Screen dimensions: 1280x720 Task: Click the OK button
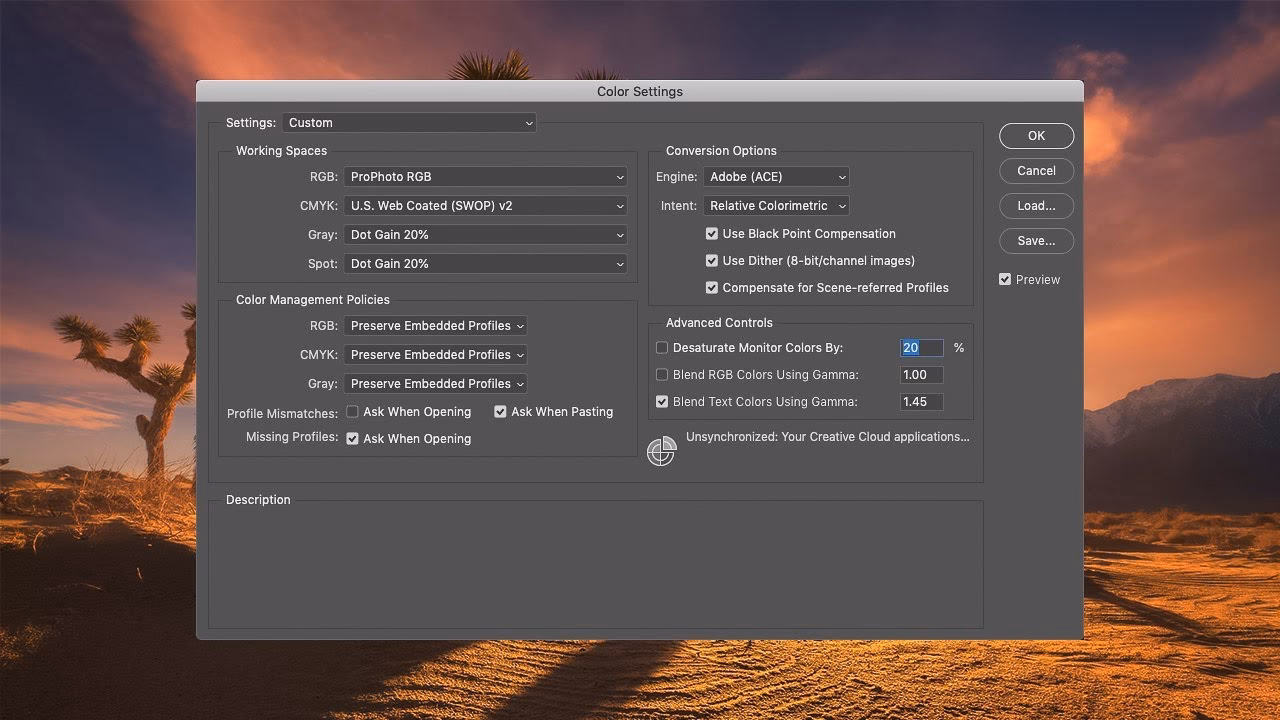pyautogui.click(x=1036, y=135)
